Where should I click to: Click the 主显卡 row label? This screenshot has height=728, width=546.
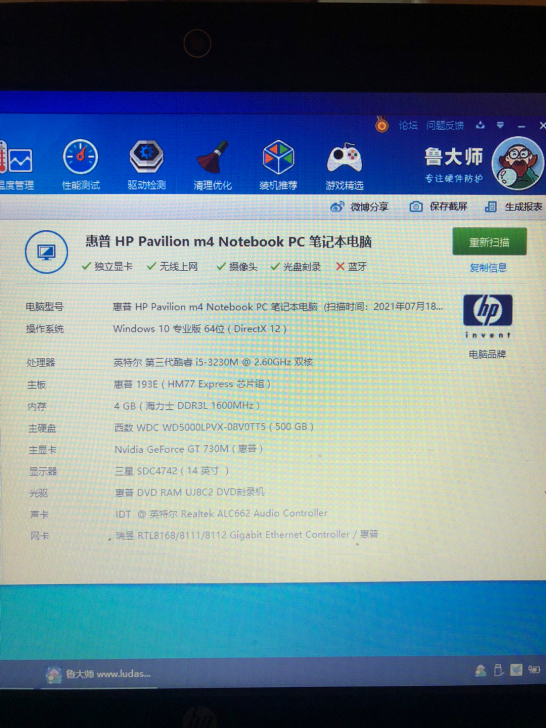click(x=42, y=449)
